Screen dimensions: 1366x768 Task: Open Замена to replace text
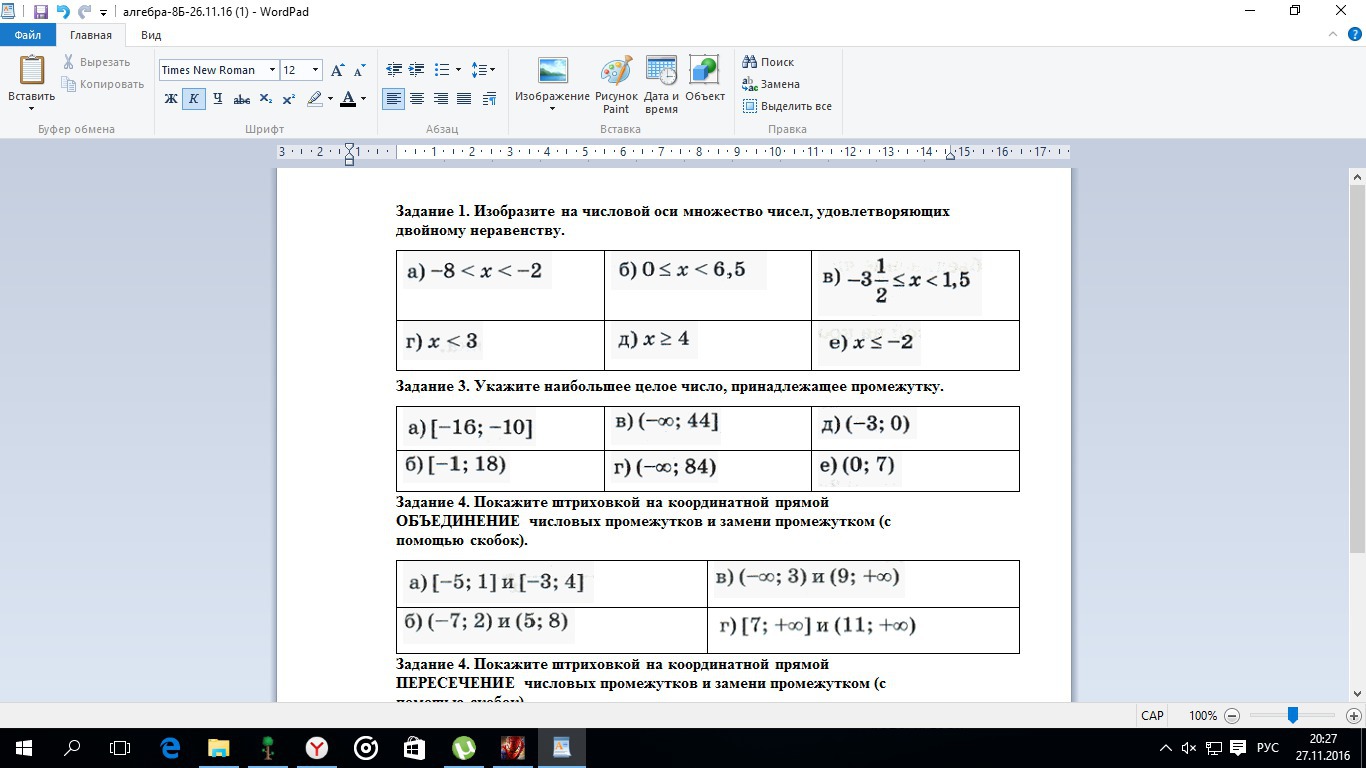(x=771, y=84)
